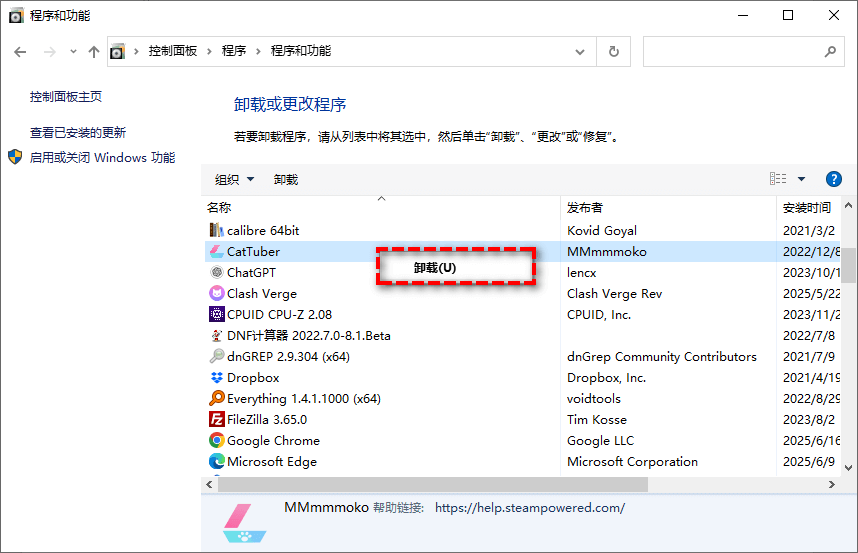Go up one level with up arrow

[x=94, y=52]
